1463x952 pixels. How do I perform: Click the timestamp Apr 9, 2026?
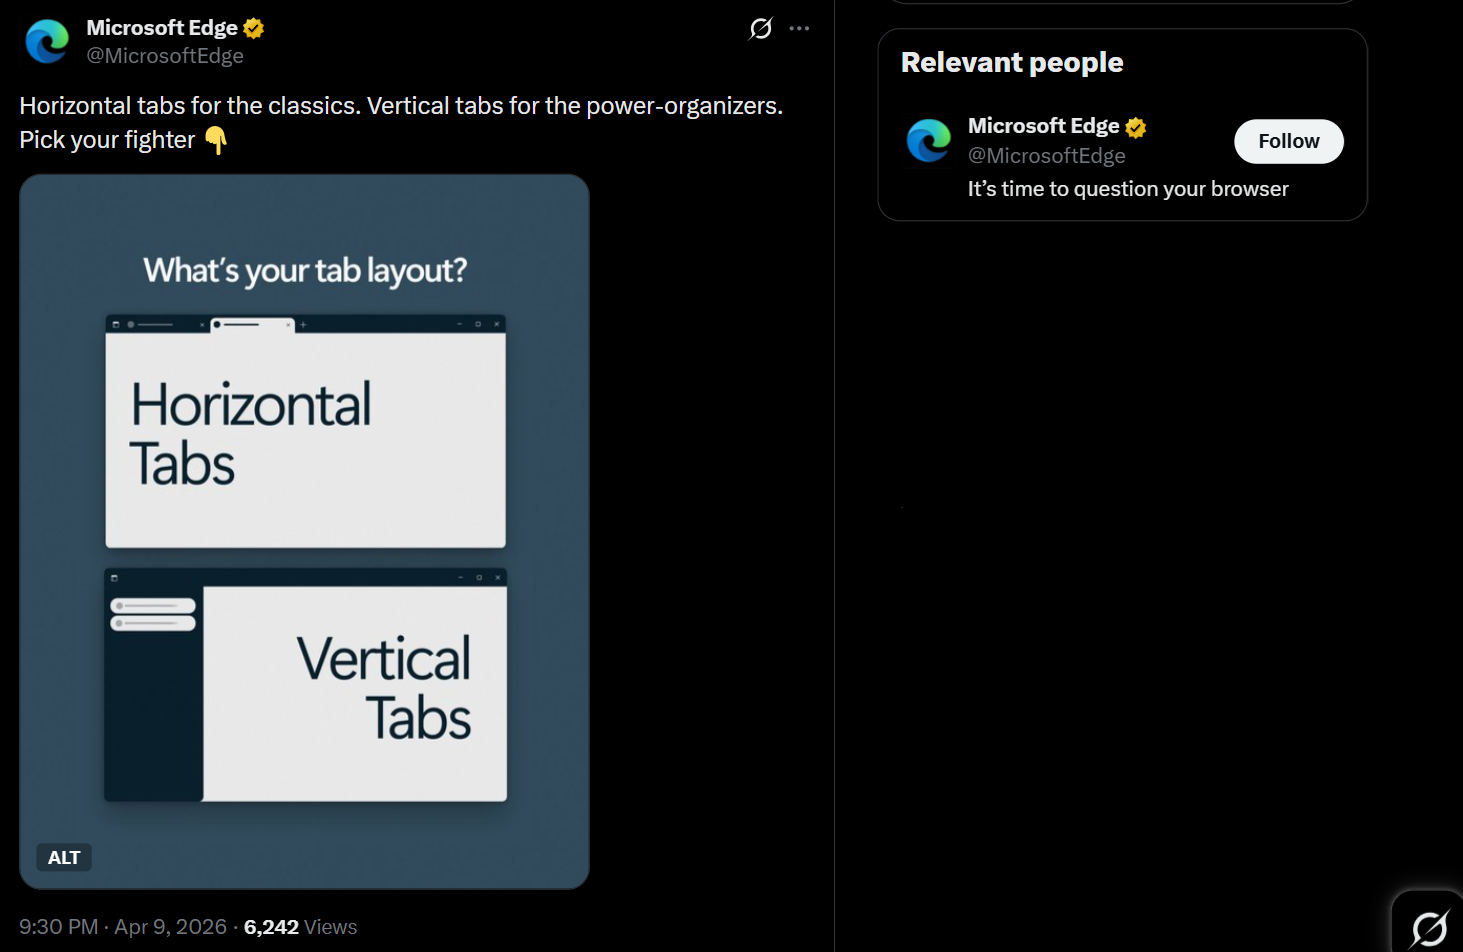click(168, 926)
